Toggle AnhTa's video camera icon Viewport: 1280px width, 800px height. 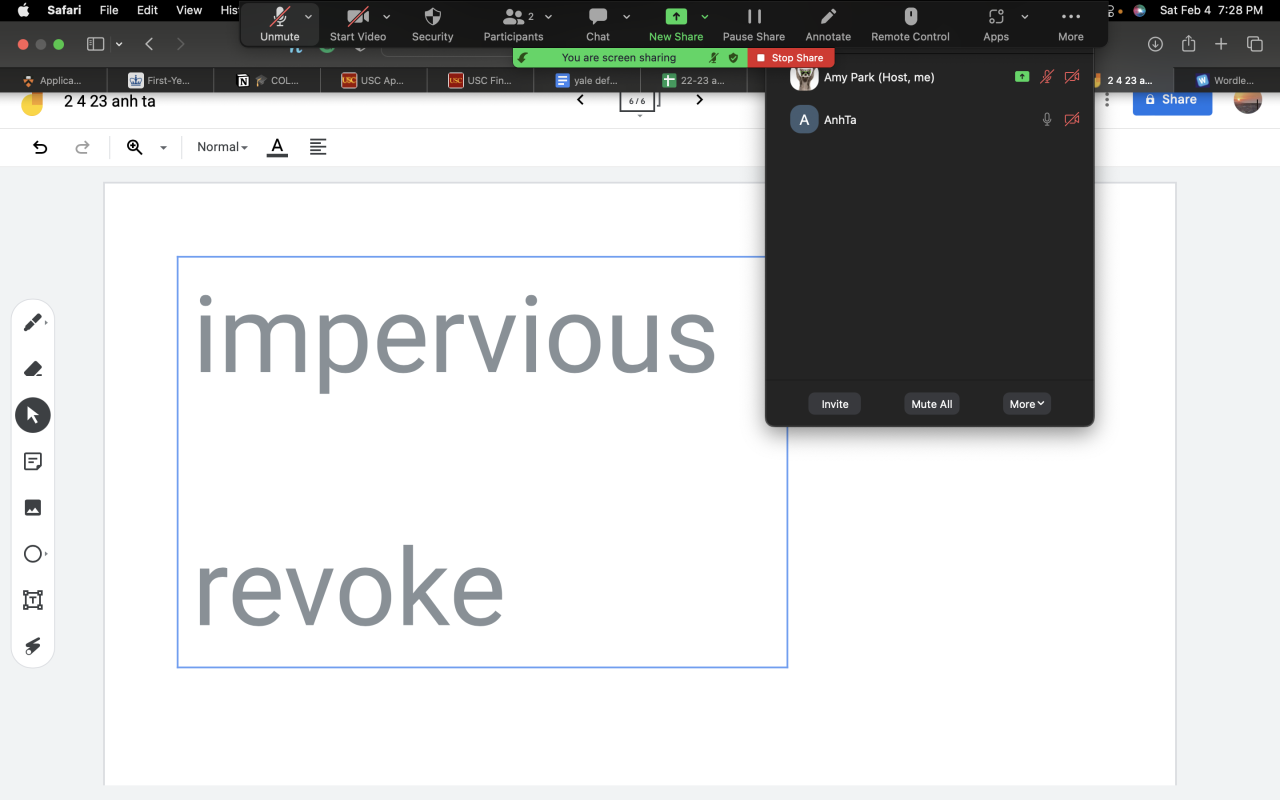(x=1072, y=120)
